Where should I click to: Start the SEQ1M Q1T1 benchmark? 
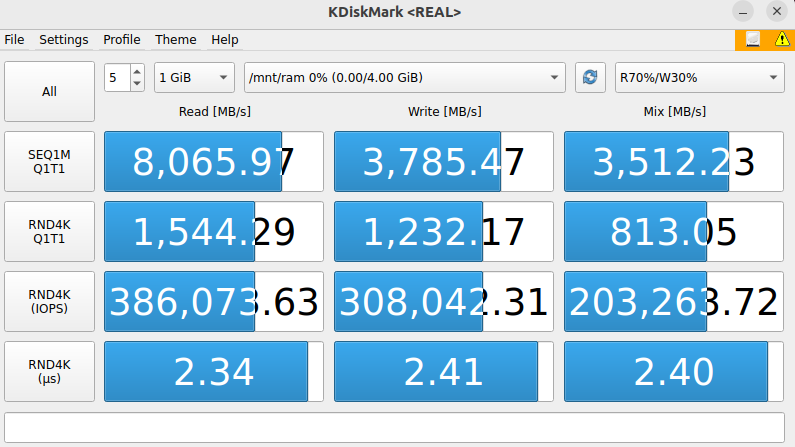tap(49, 162)
